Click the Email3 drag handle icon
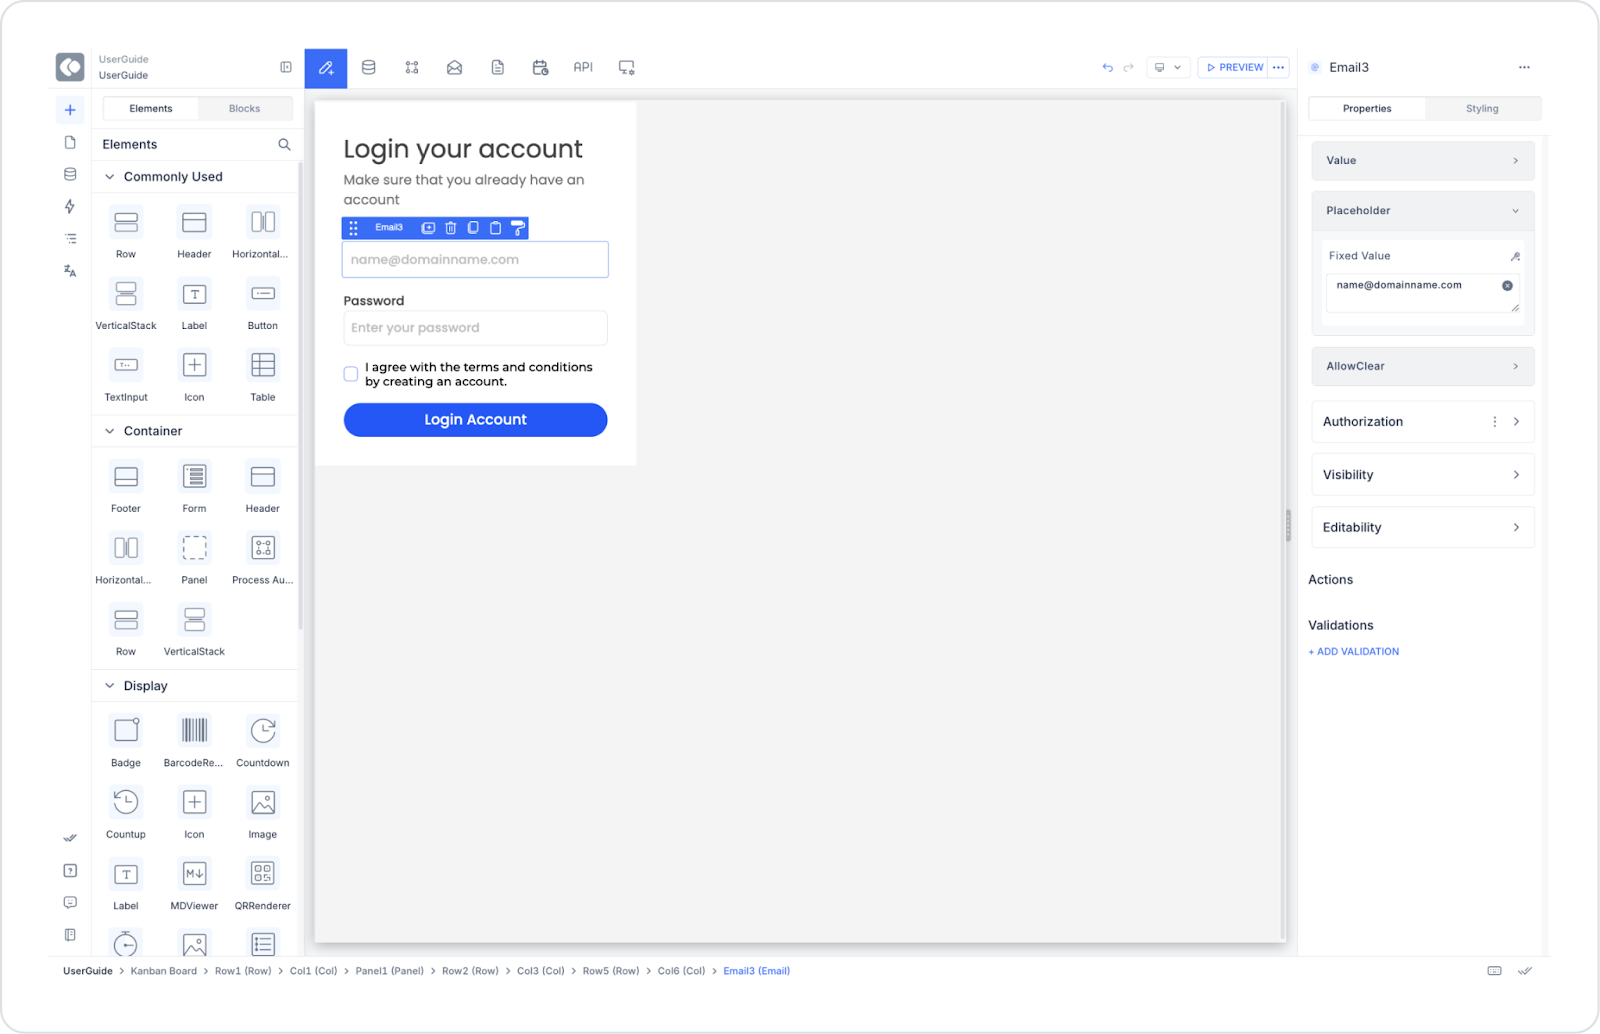 tap(354, 228)
